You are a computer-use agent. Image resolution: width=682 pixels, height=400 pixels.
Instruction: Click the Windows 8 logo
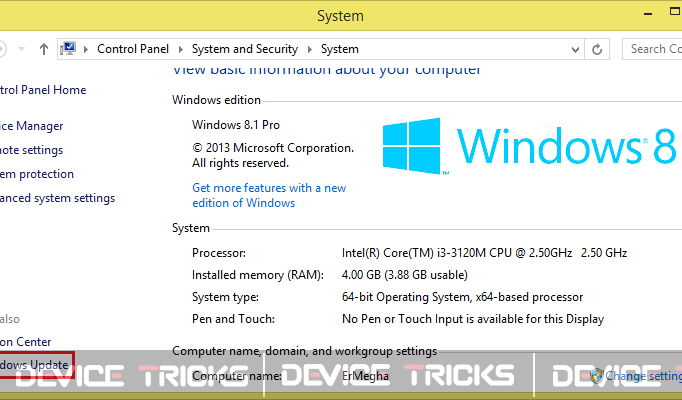(x=529, y=146)
